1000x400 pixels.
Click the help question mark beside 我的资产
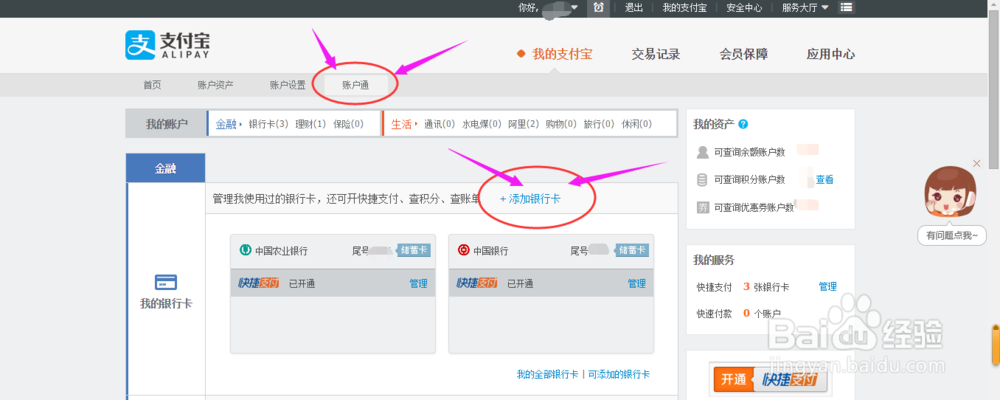click(743, 124)
